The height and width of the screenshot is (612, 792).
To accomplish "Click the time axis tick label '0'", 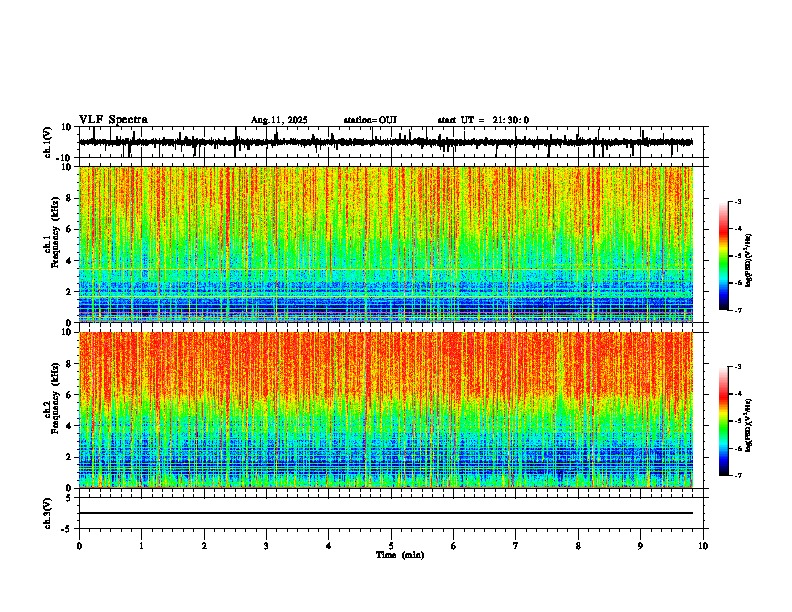I will tap(79, 546).
